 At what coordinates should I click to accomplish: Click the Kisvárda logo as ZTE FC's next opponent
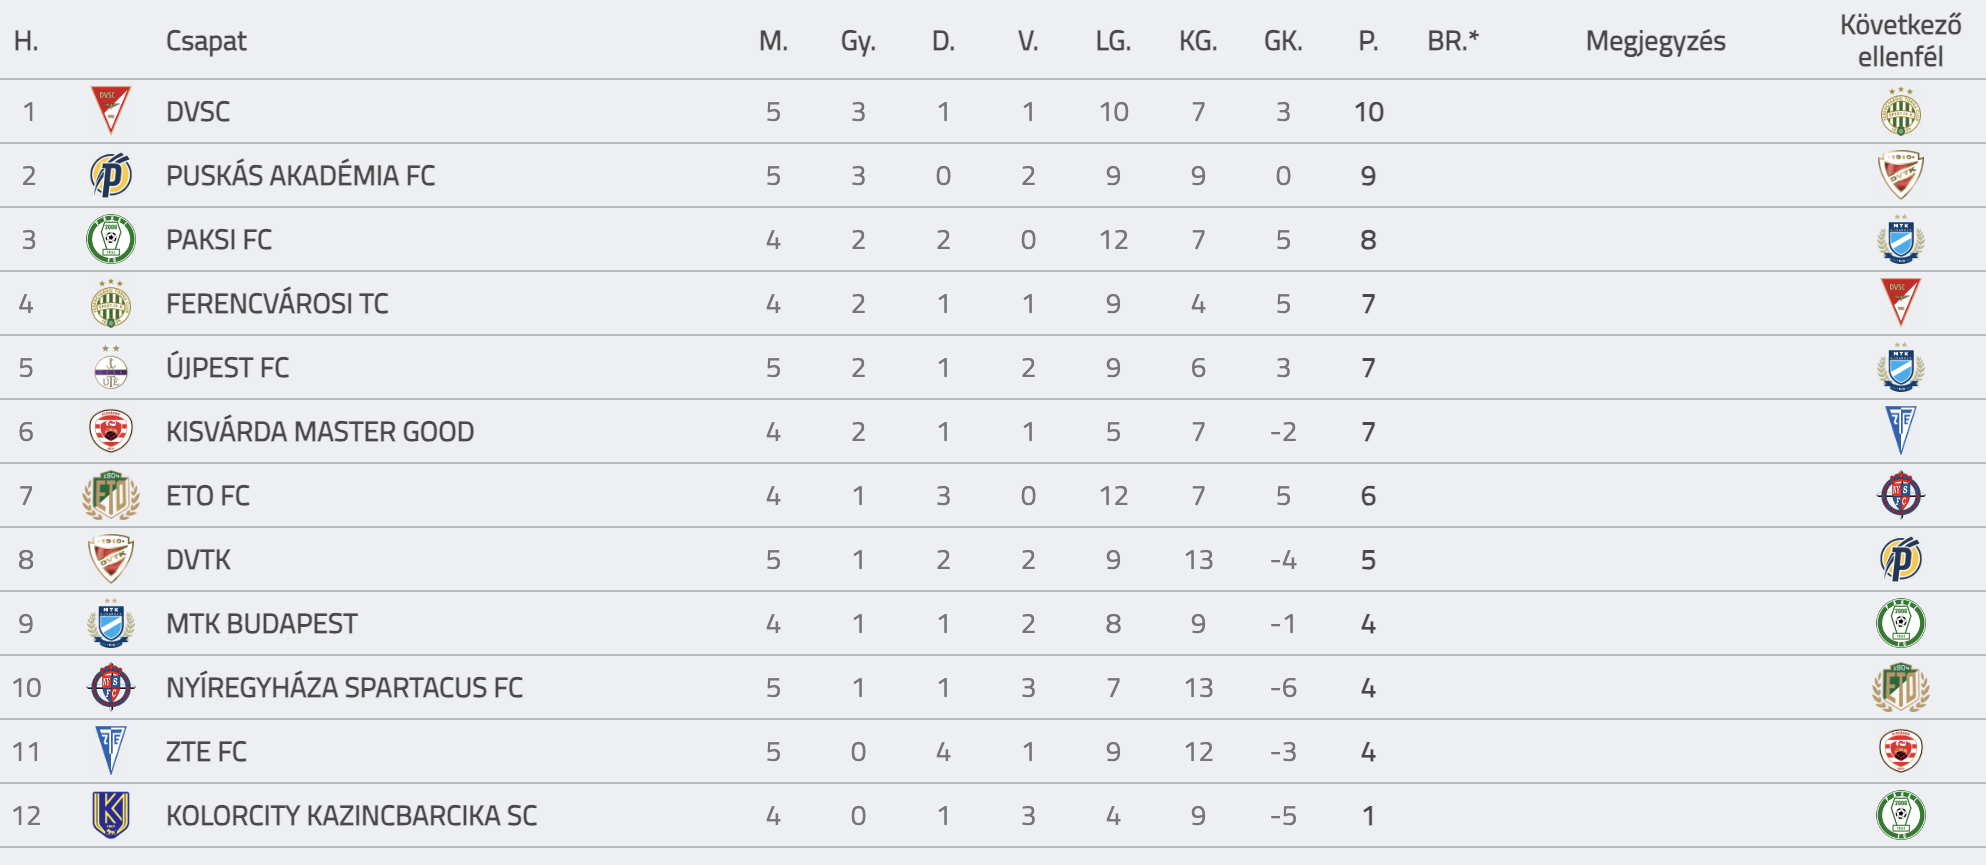pos(1900,751)
